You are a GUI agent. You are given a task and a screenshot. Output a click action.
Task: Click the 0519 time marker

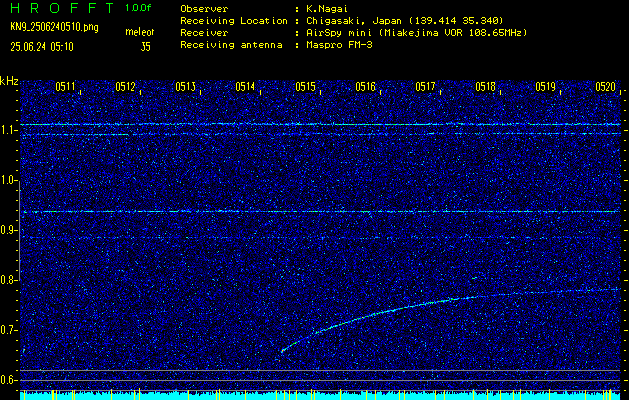point(546,86)
